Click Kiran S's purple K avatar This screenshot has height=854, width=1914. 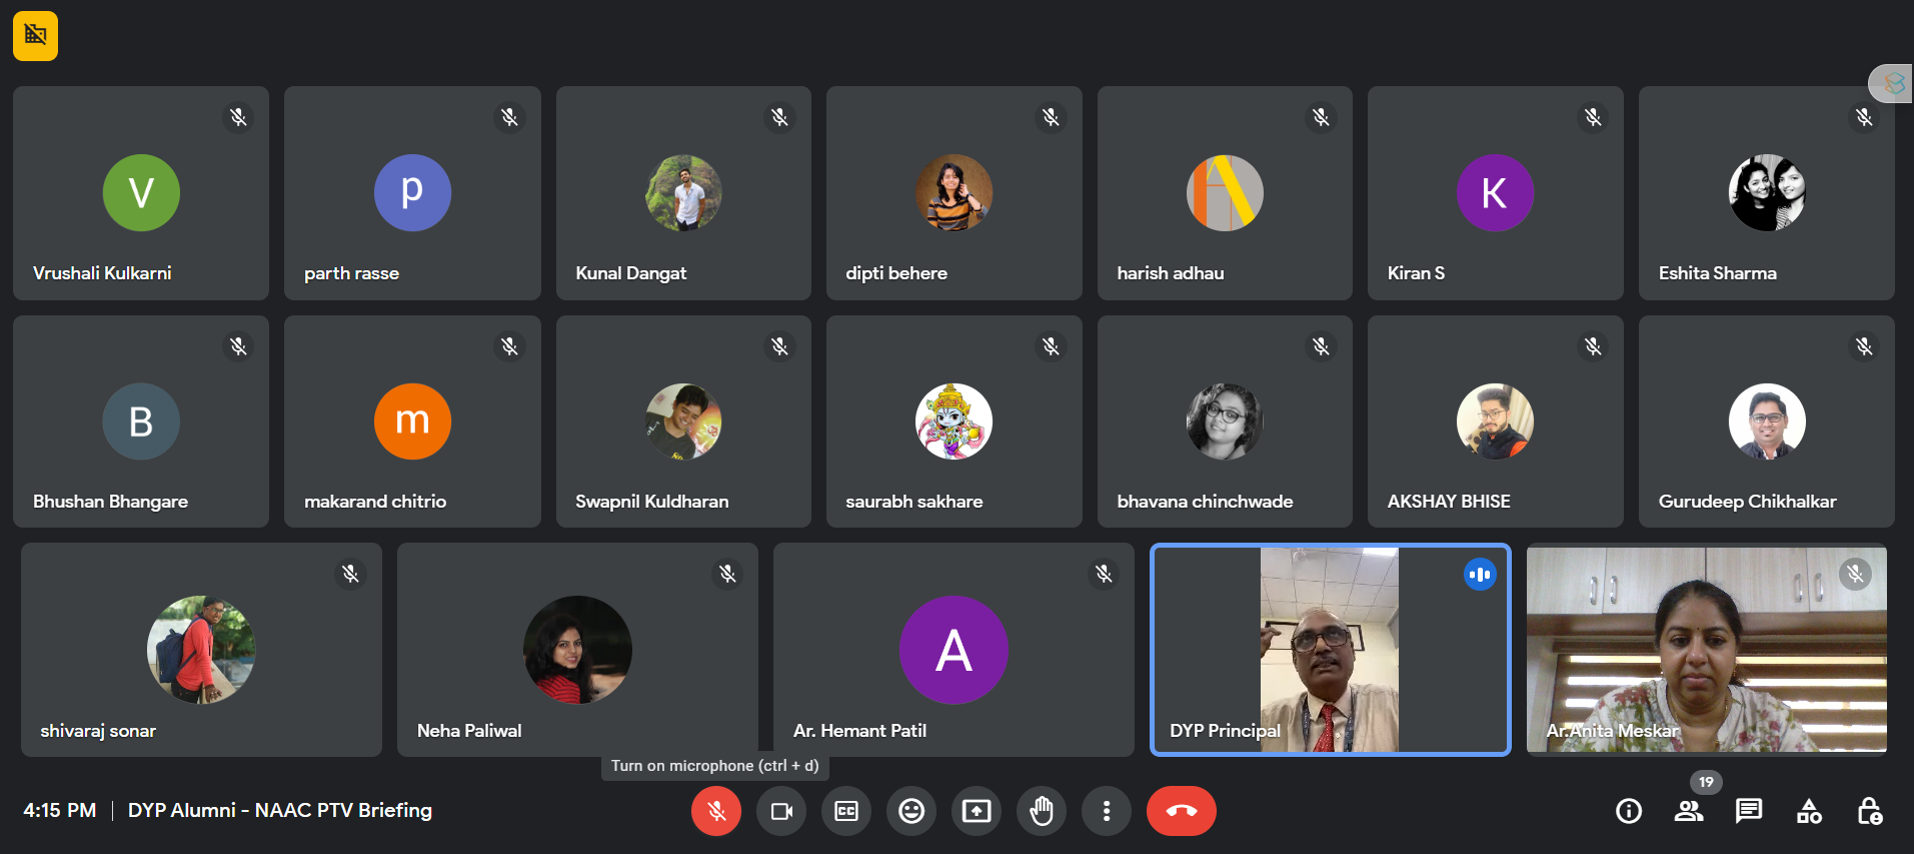(1495, 193)
